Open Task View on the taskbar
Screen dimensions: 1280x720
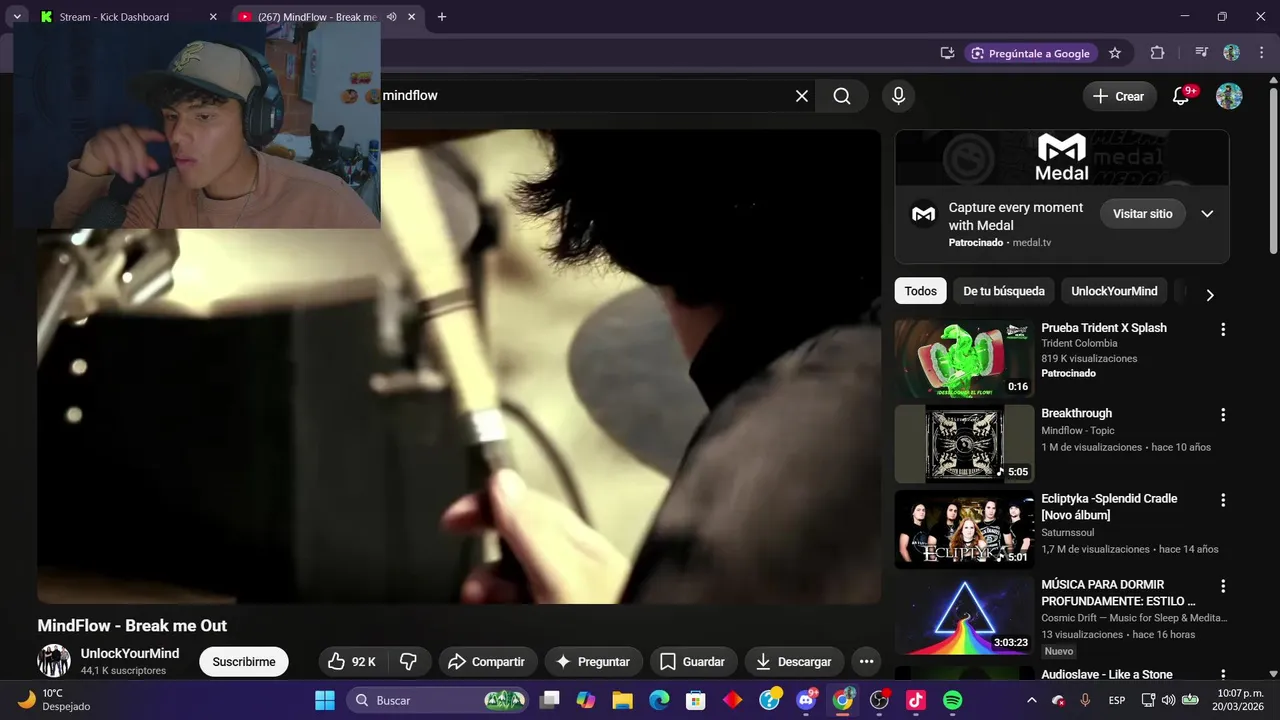549,700
